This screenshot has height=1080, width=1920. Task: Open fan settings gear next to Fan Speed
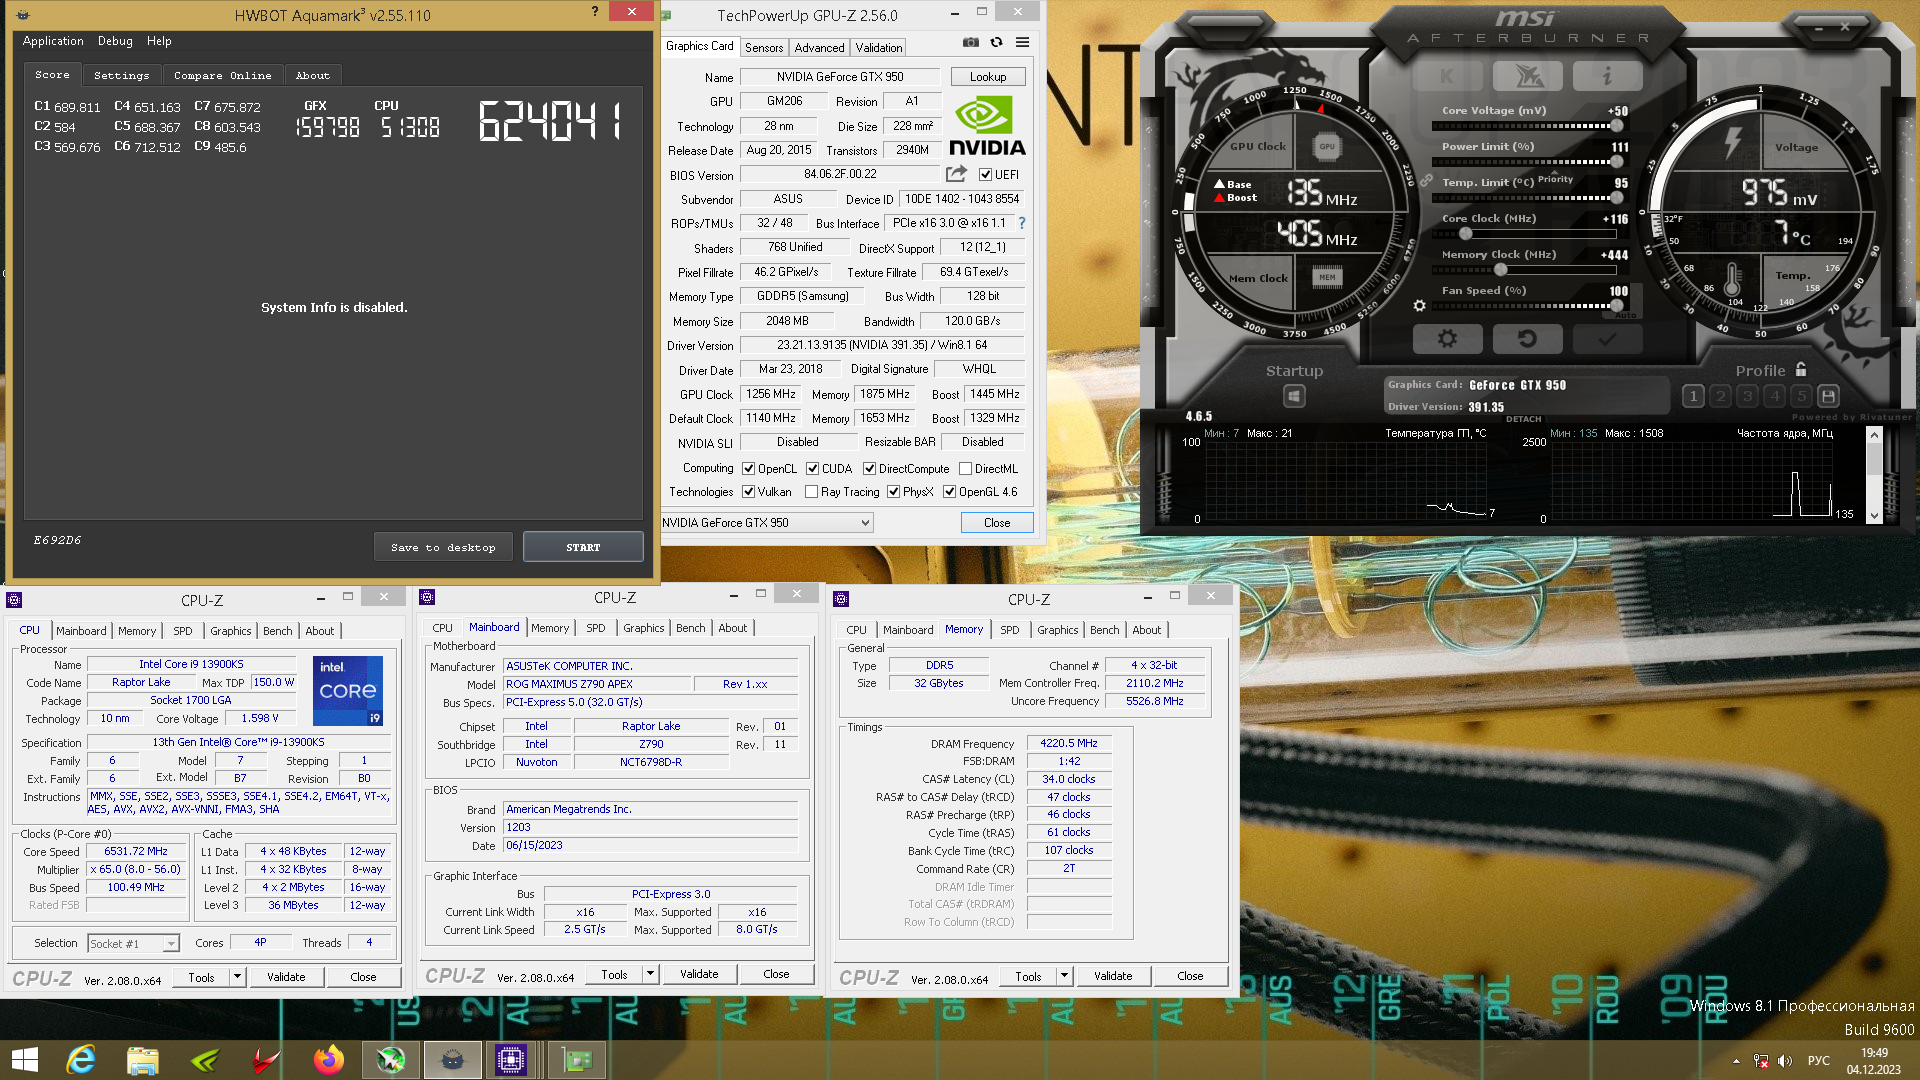pos(1419,306)
